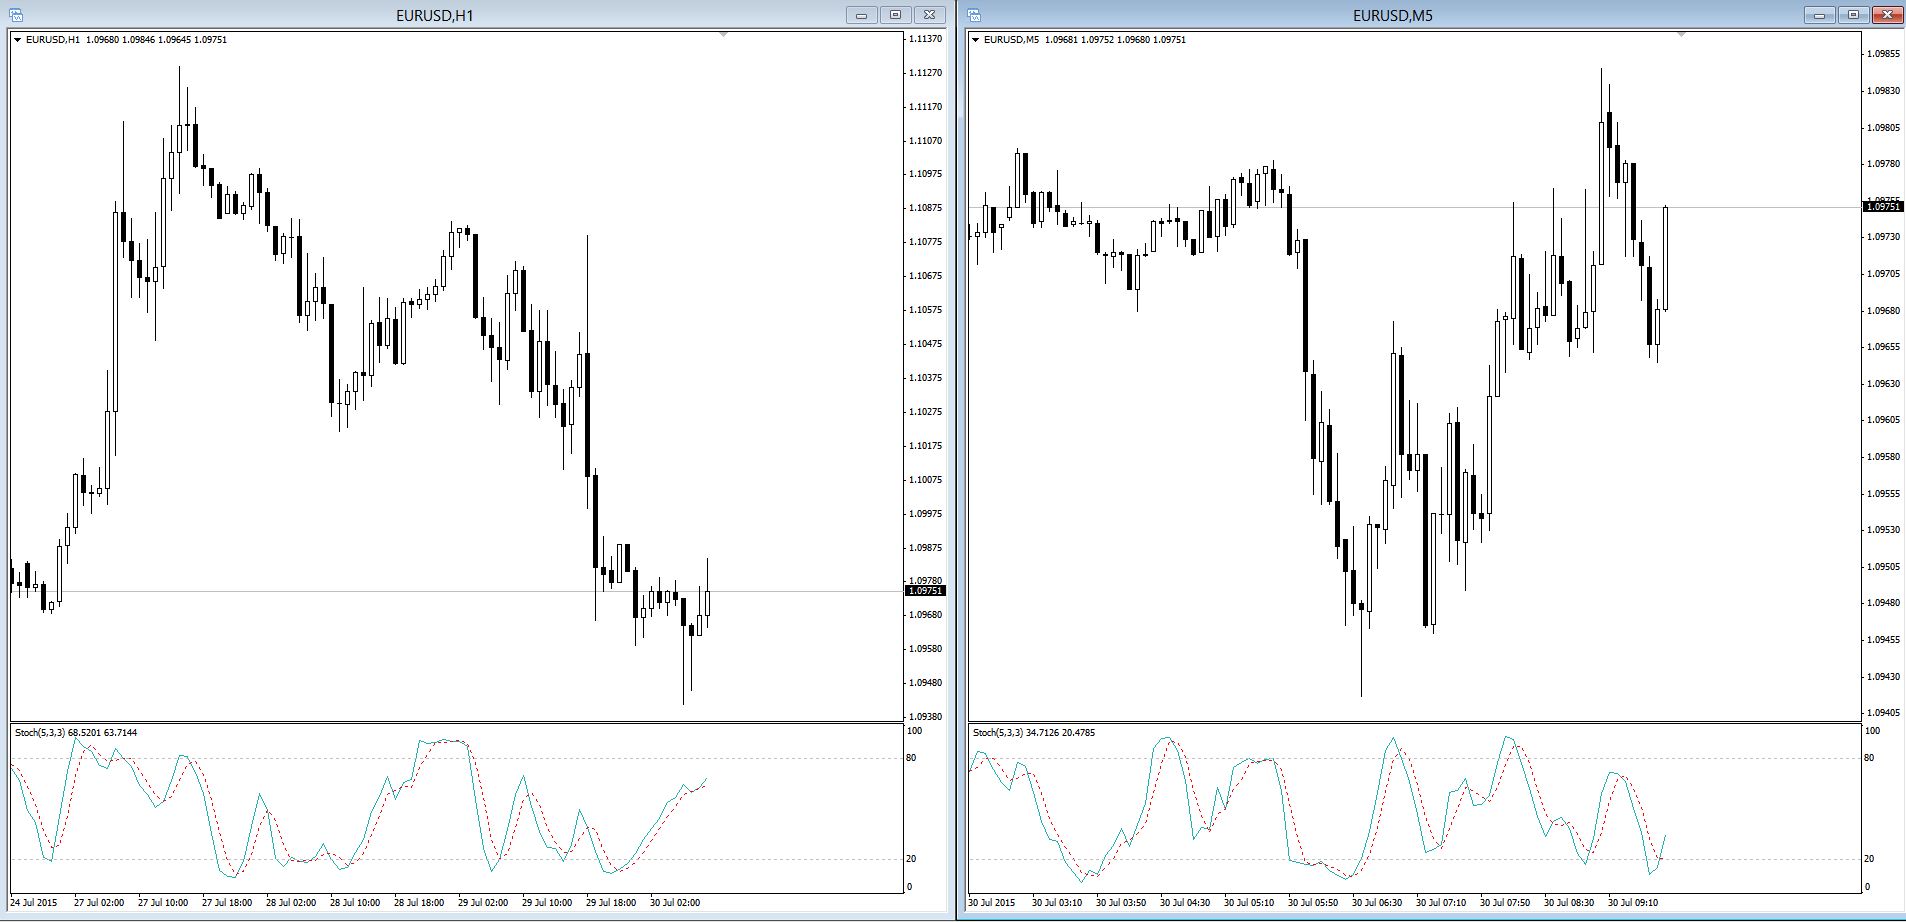Click the 30 Jul 02:00 time label

click(x=675, y=903)
